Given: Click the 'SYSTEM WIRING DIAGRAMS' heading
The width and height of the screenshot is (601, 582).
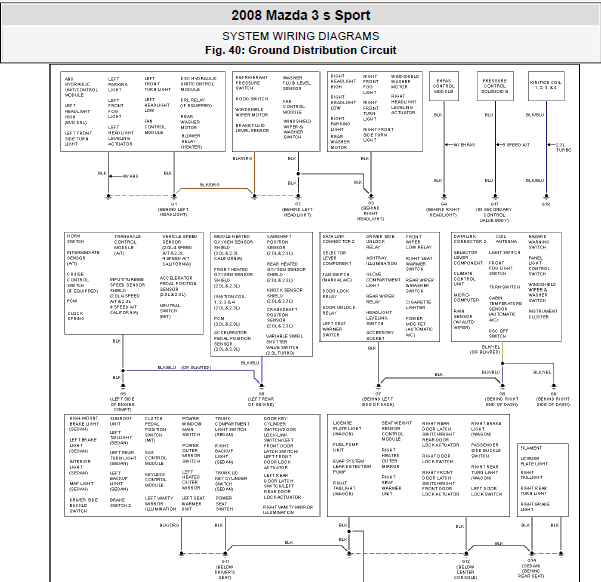Looking at the screenshot, I should pos(300,36).
